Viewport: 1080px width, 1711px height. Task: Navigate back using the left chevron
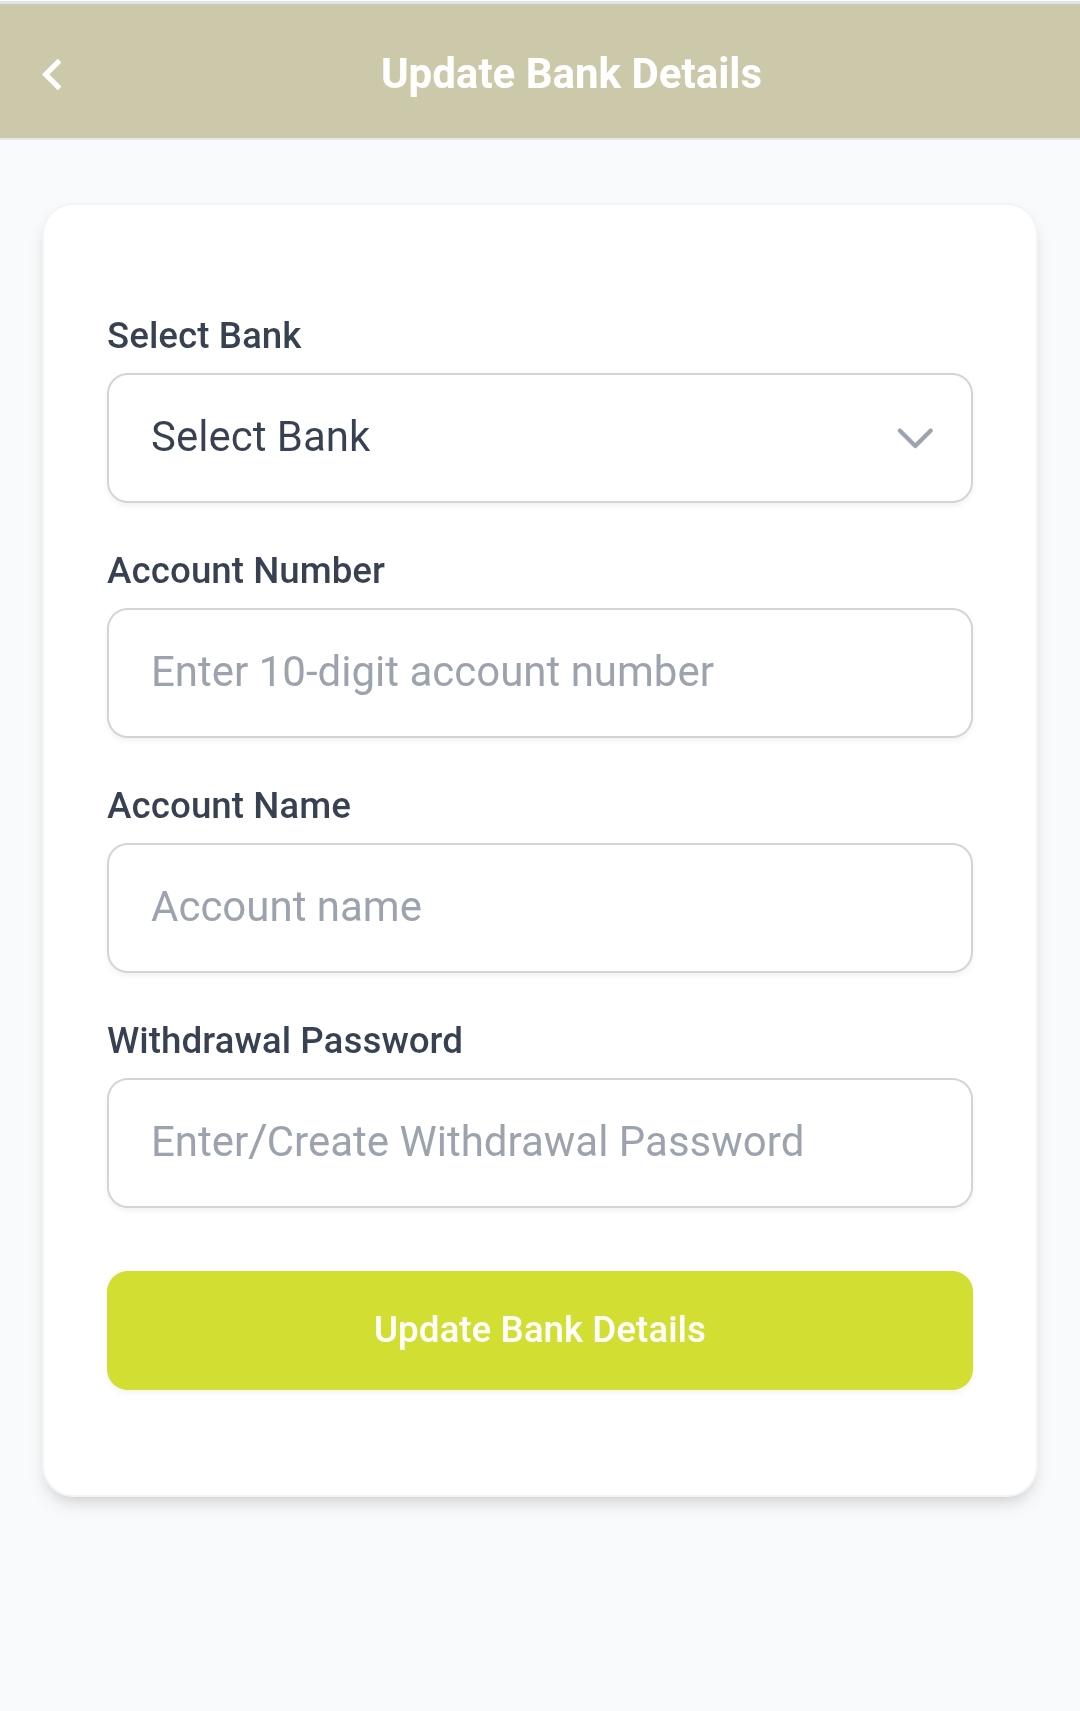coord(52,73)
